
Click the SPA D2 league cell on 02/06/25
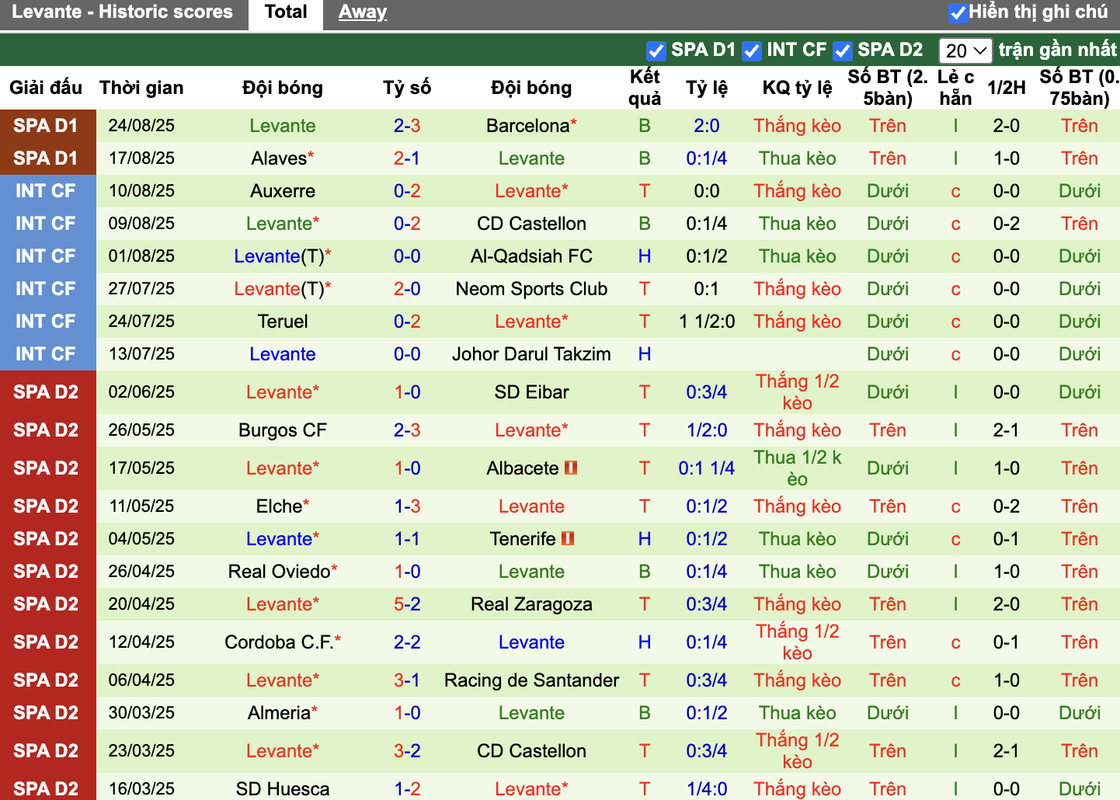click(x=48, y=391)
